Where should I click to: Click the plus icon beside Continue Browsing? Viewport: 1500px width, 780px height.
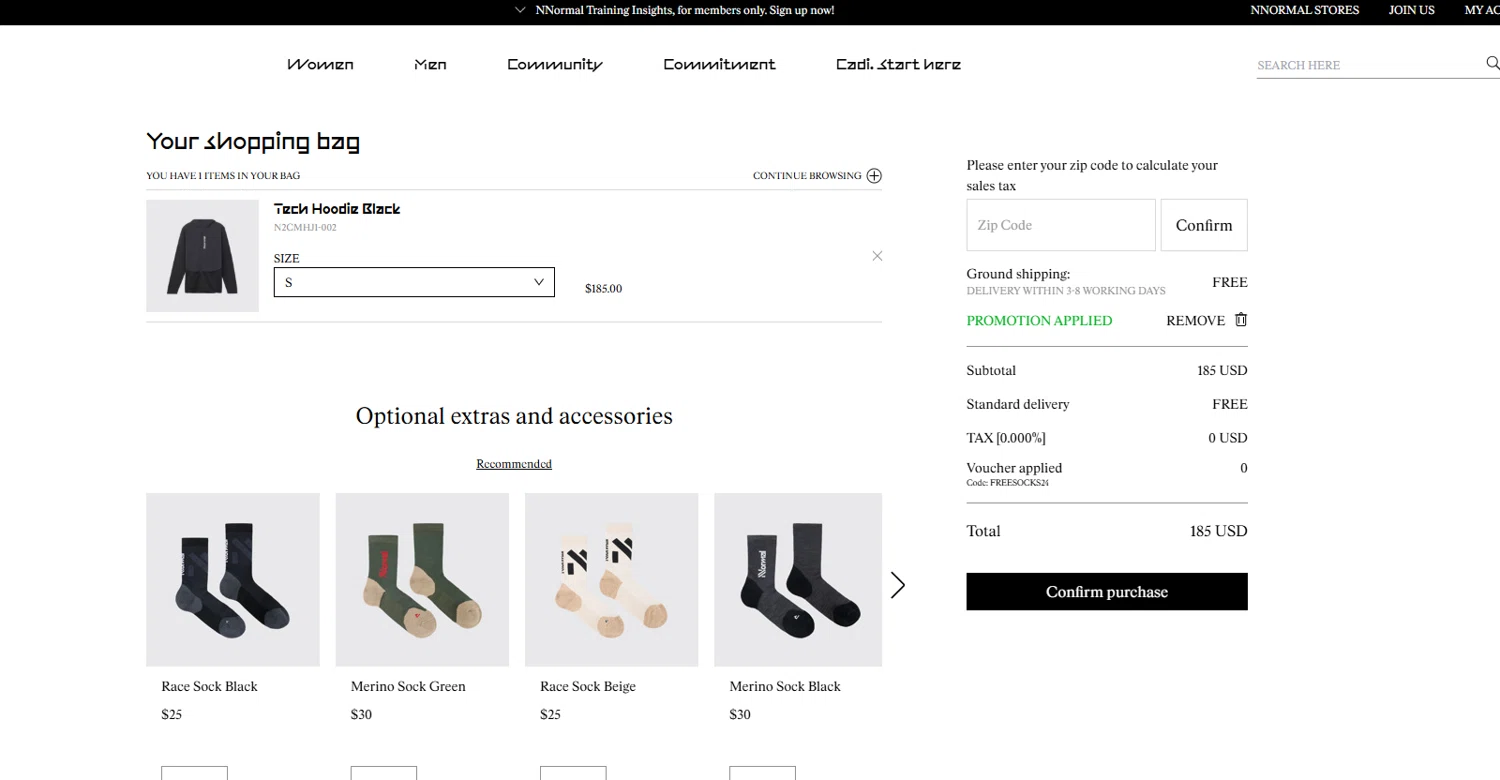pos(874,176)
